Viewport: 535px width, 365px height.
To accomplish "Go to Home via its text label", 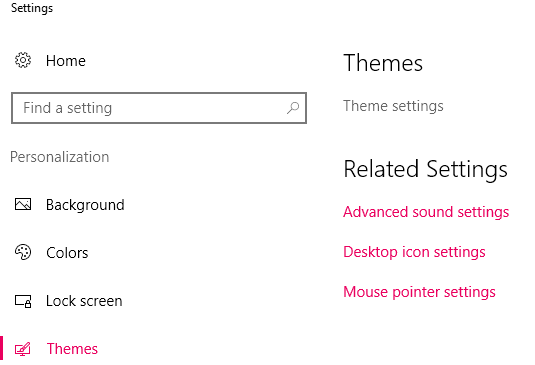I will (66, 61).
